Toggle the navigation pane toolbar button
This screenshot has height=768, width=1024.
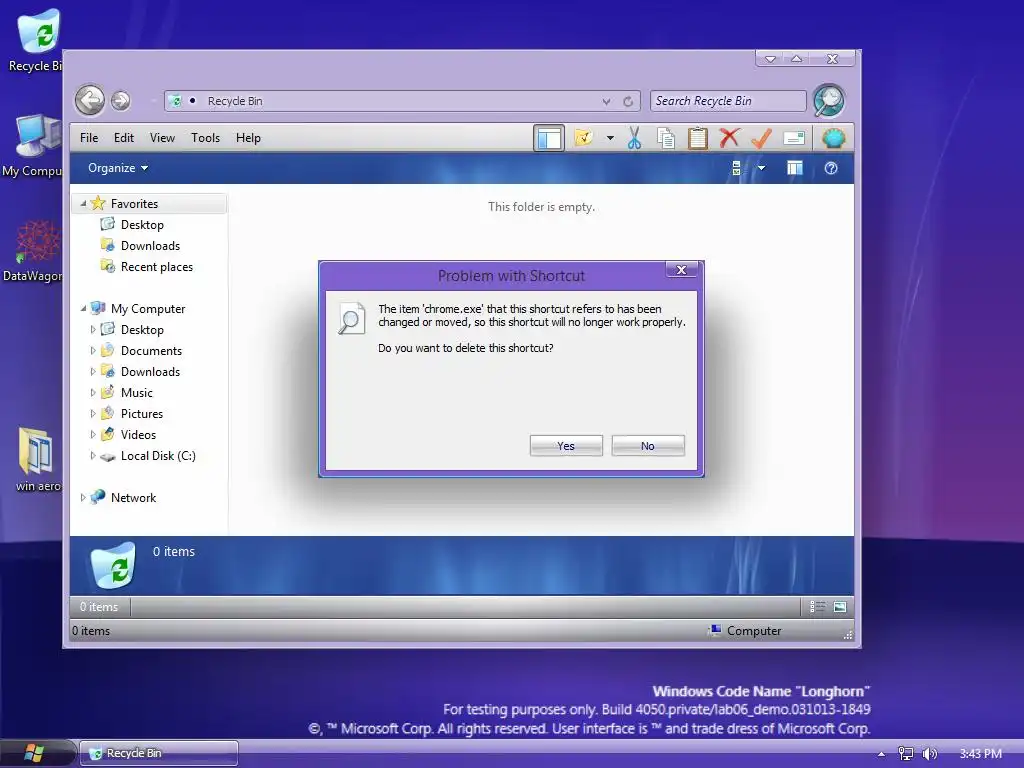[x=549, y=138]
